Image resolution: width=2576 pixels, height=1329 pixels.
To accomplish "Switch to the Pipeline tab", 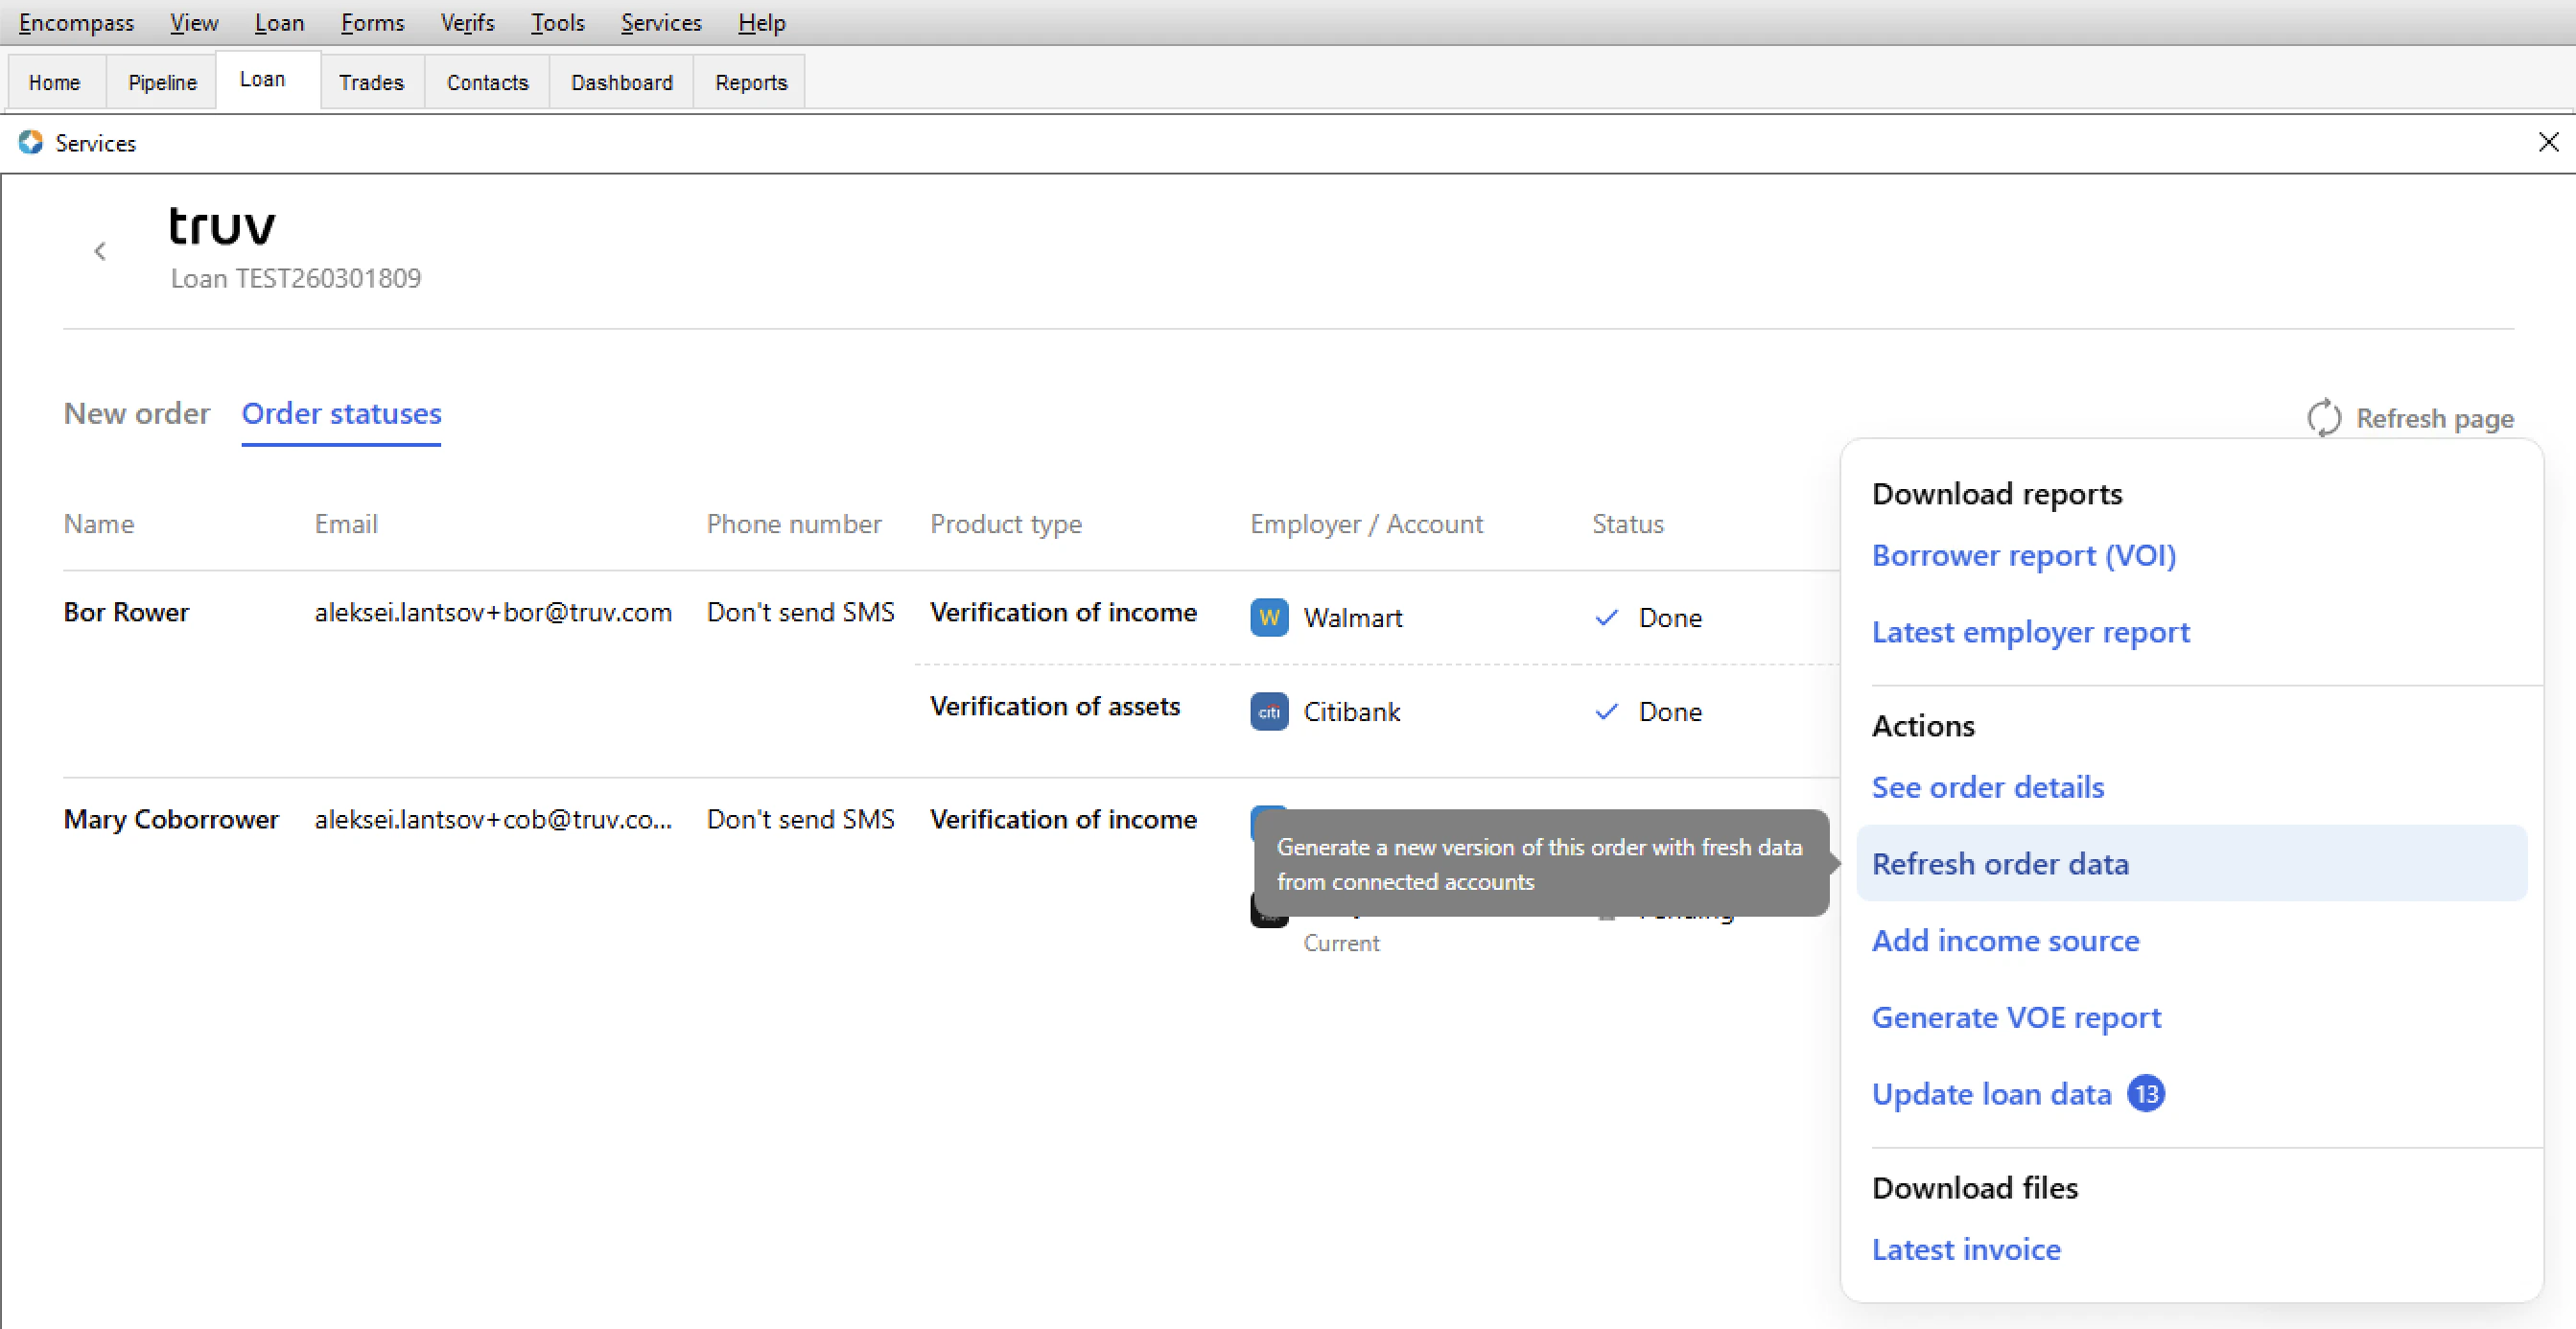I will 161,82.
